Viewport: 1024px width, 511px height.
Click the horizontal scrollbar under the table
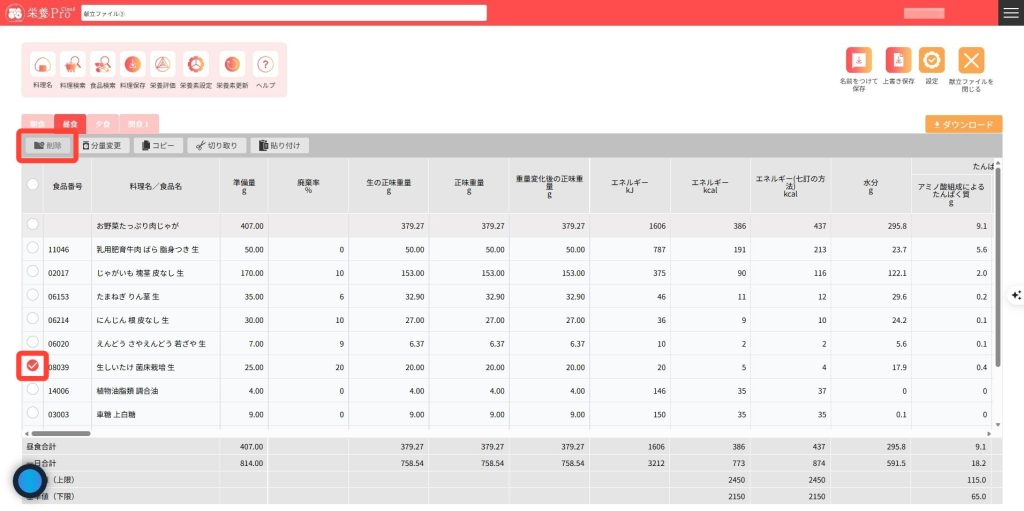[x=60, y=433]
